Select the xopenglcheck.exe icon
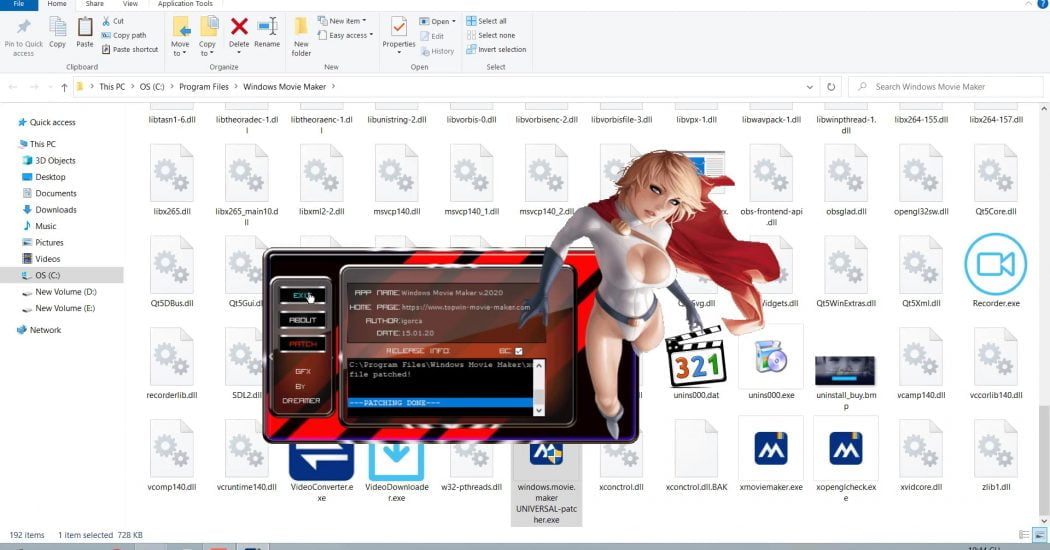The width and height of the screenshot is (1050, 550). point(846,448)
